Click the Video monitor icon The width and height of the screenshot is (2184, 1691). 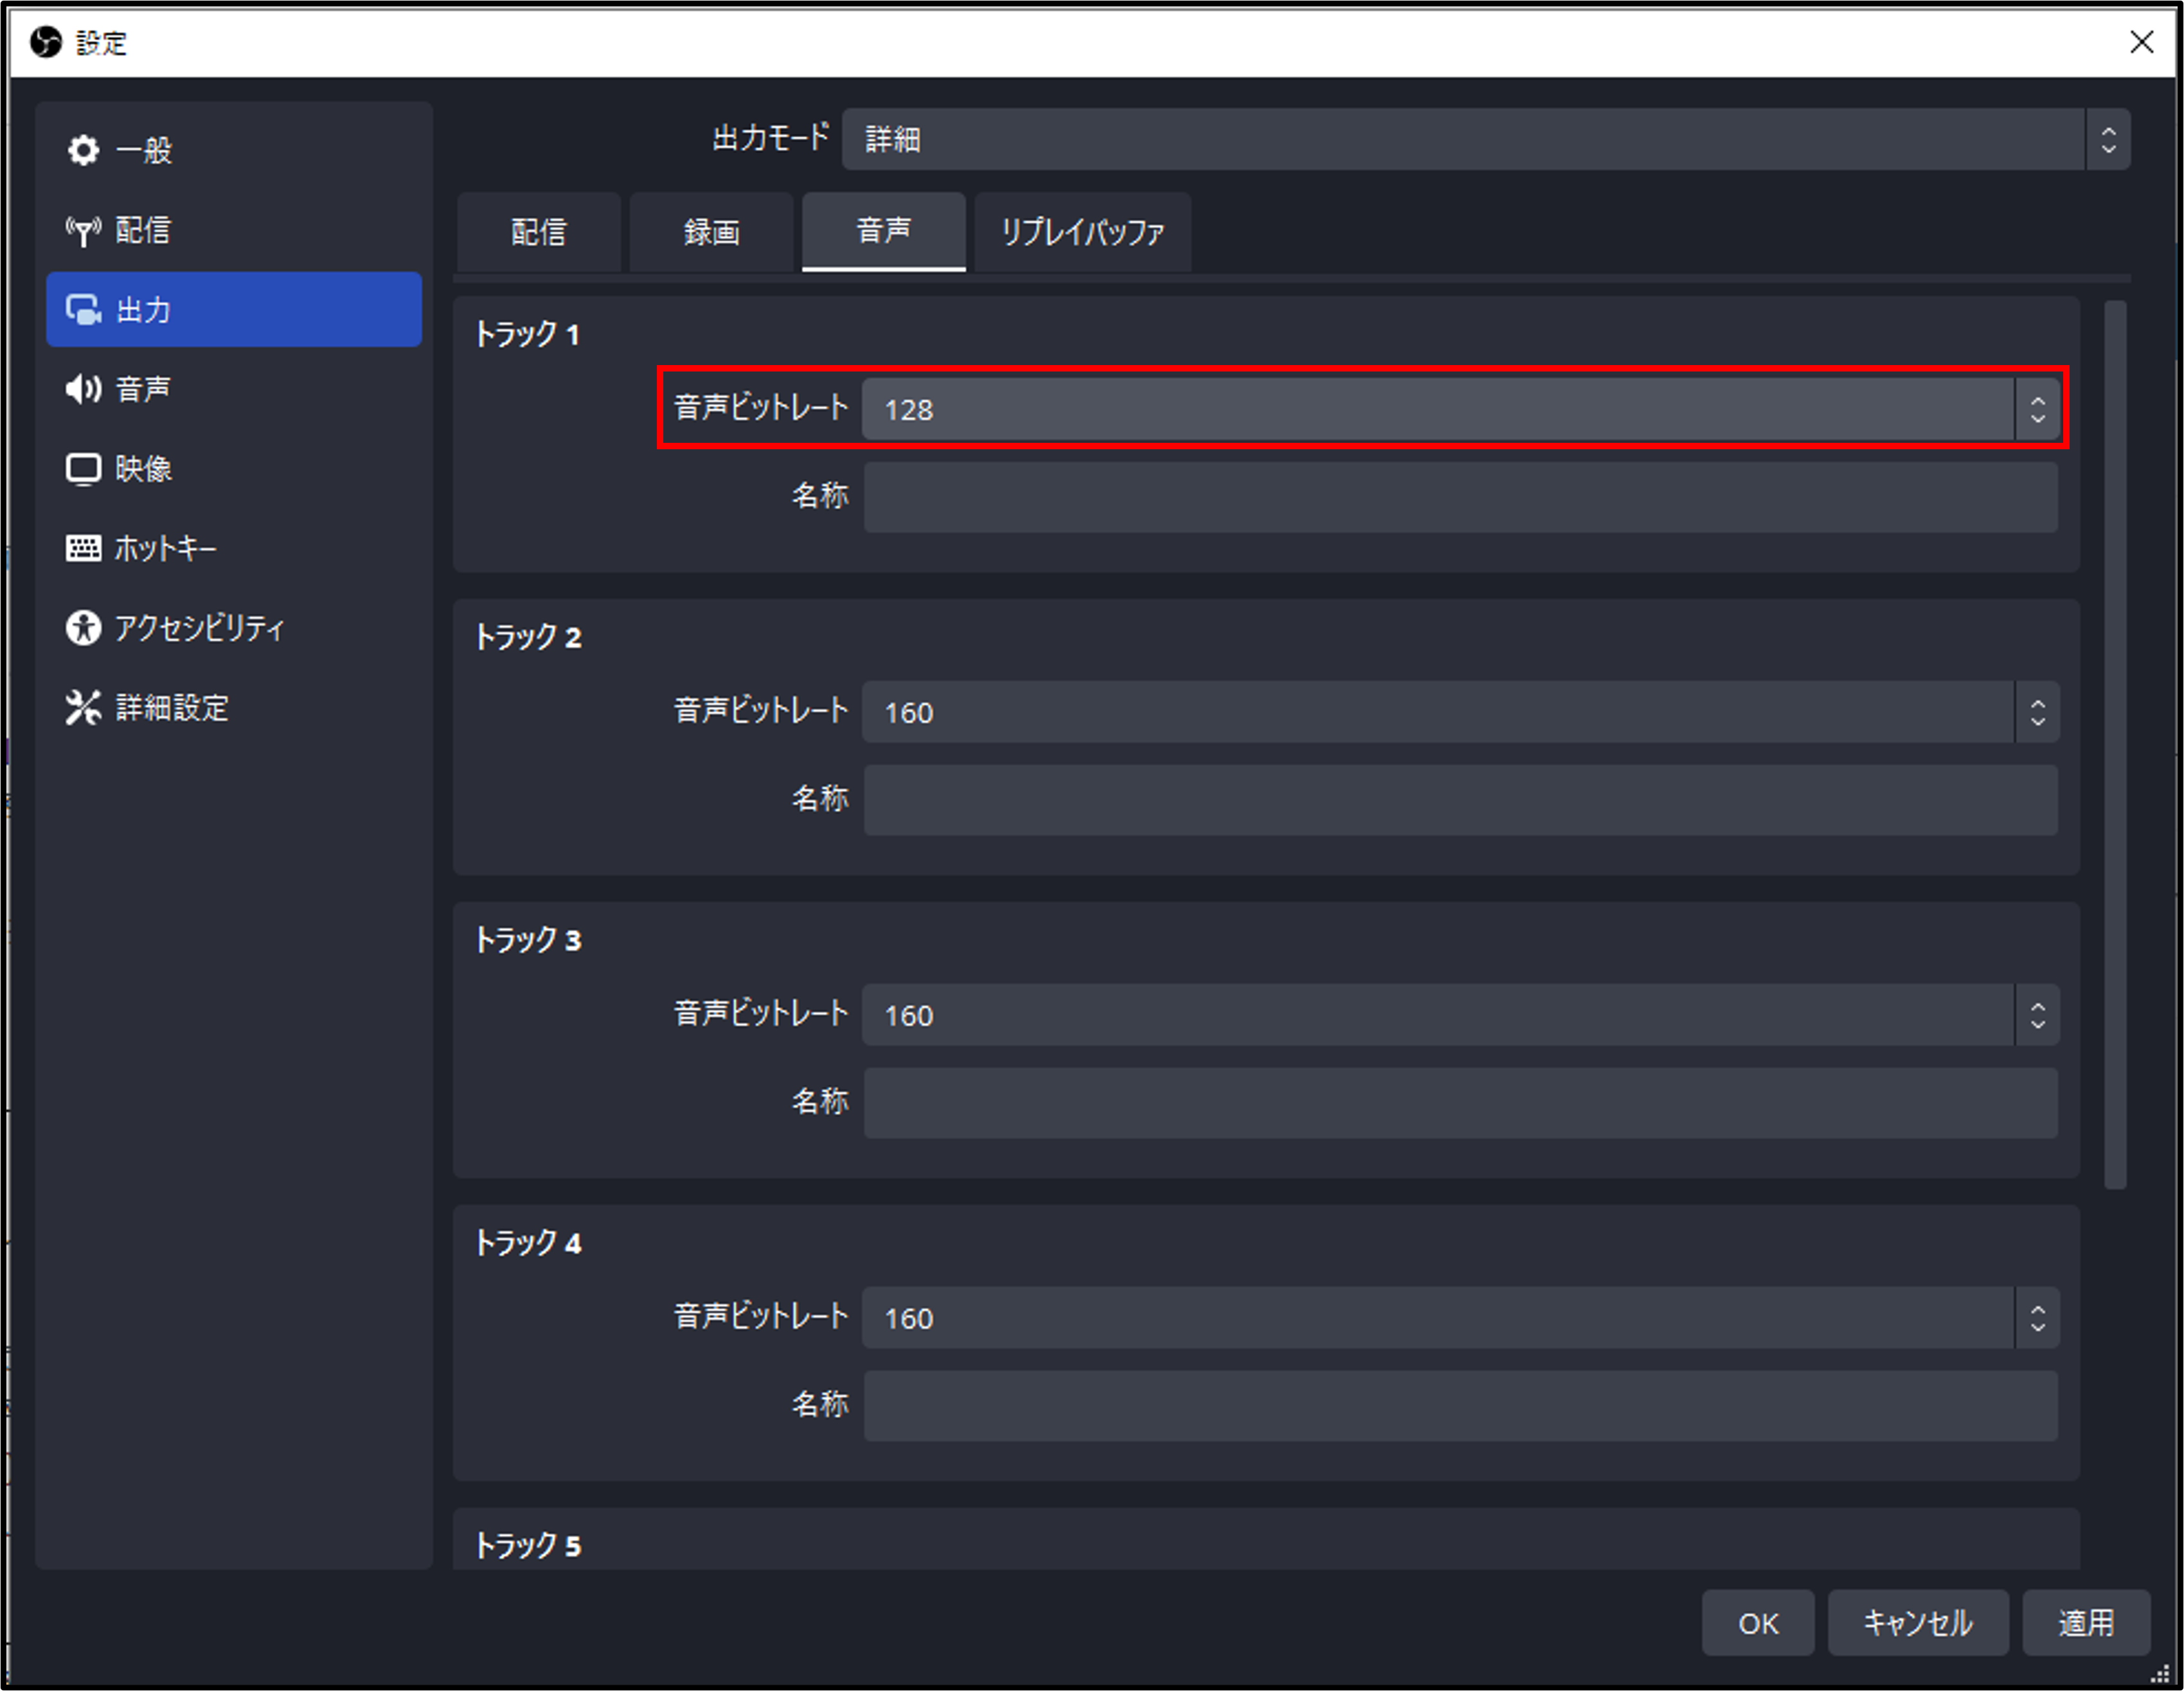83,469
